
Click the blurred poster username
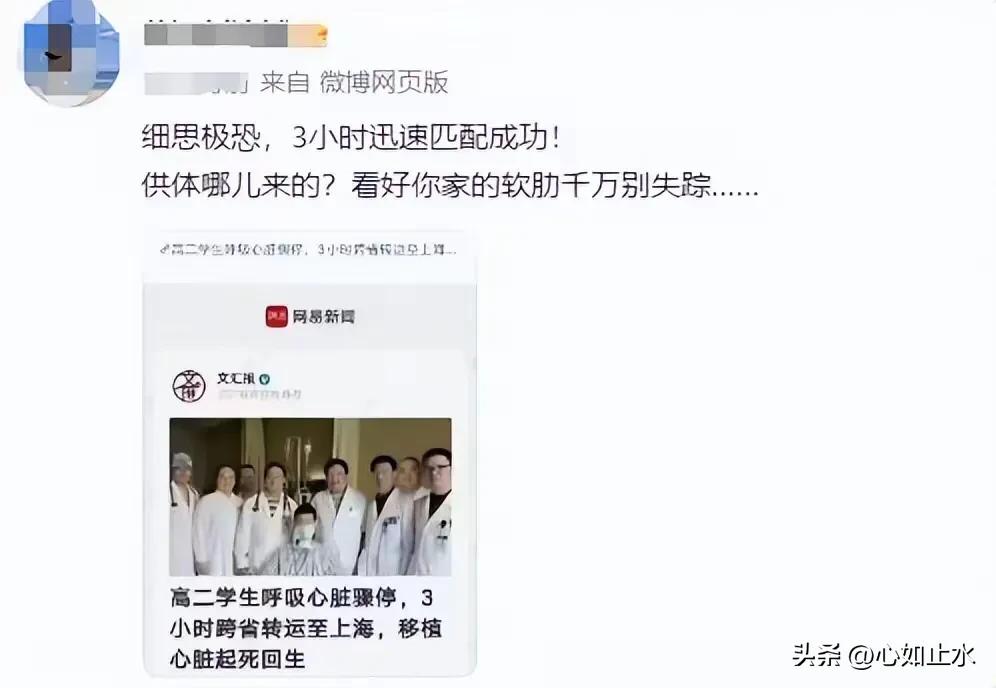click(216, 34)
